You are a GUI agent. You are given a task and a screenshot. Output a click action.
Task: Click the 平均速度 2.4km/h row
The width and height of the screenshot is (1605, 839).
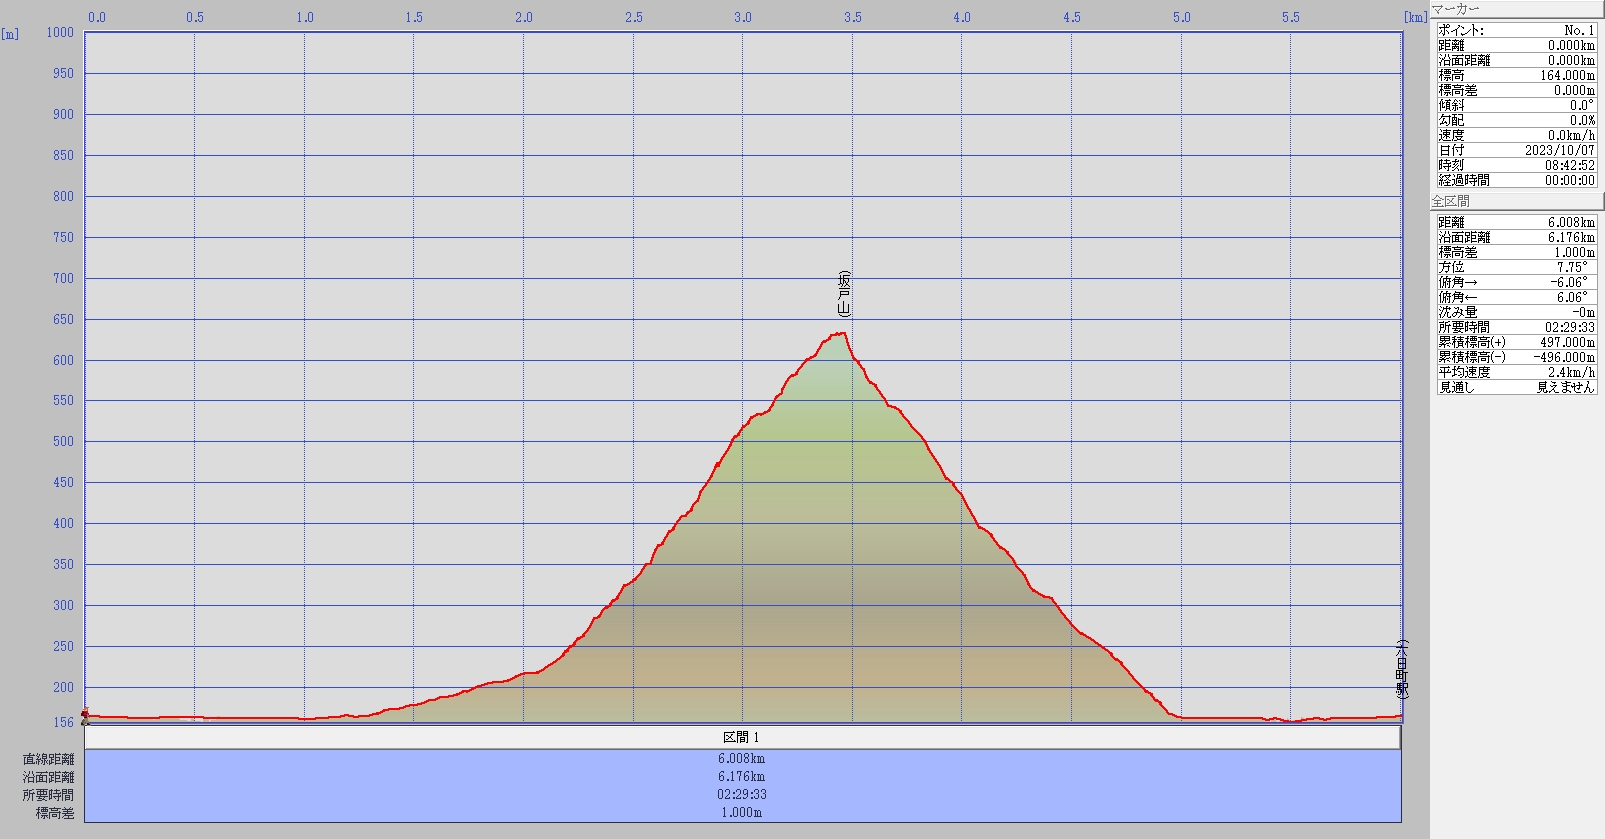1516,372
